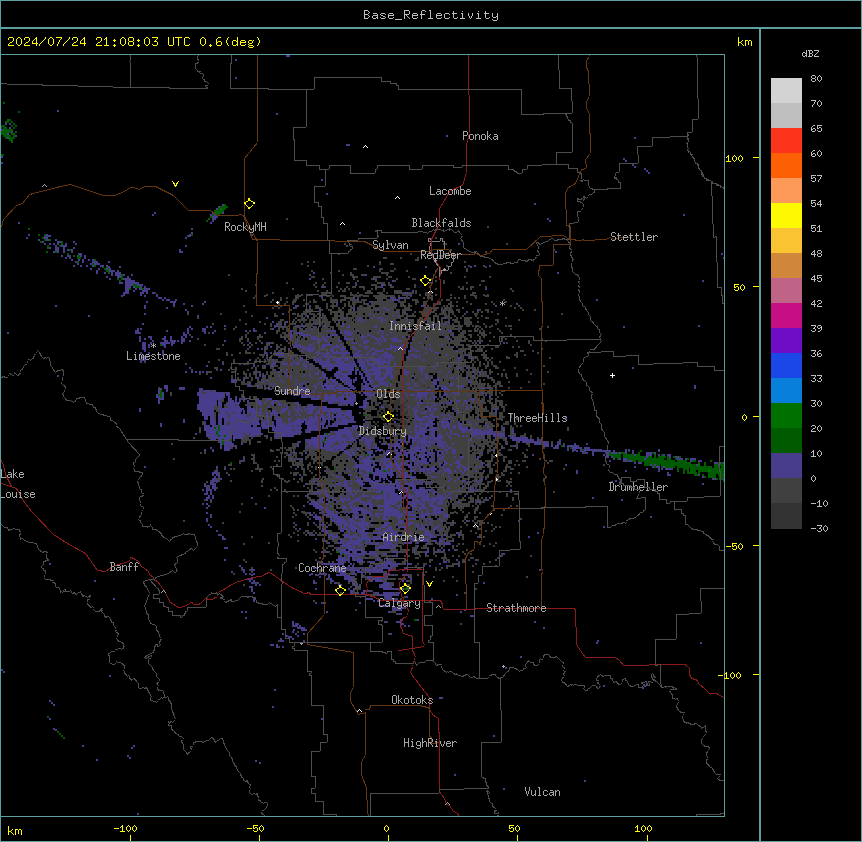Click the 2024/07/24 21:08:03 UTC timestamp
The width and height of the screenshot is (862, 842).
pyautogui.click(x=134, y=42)
